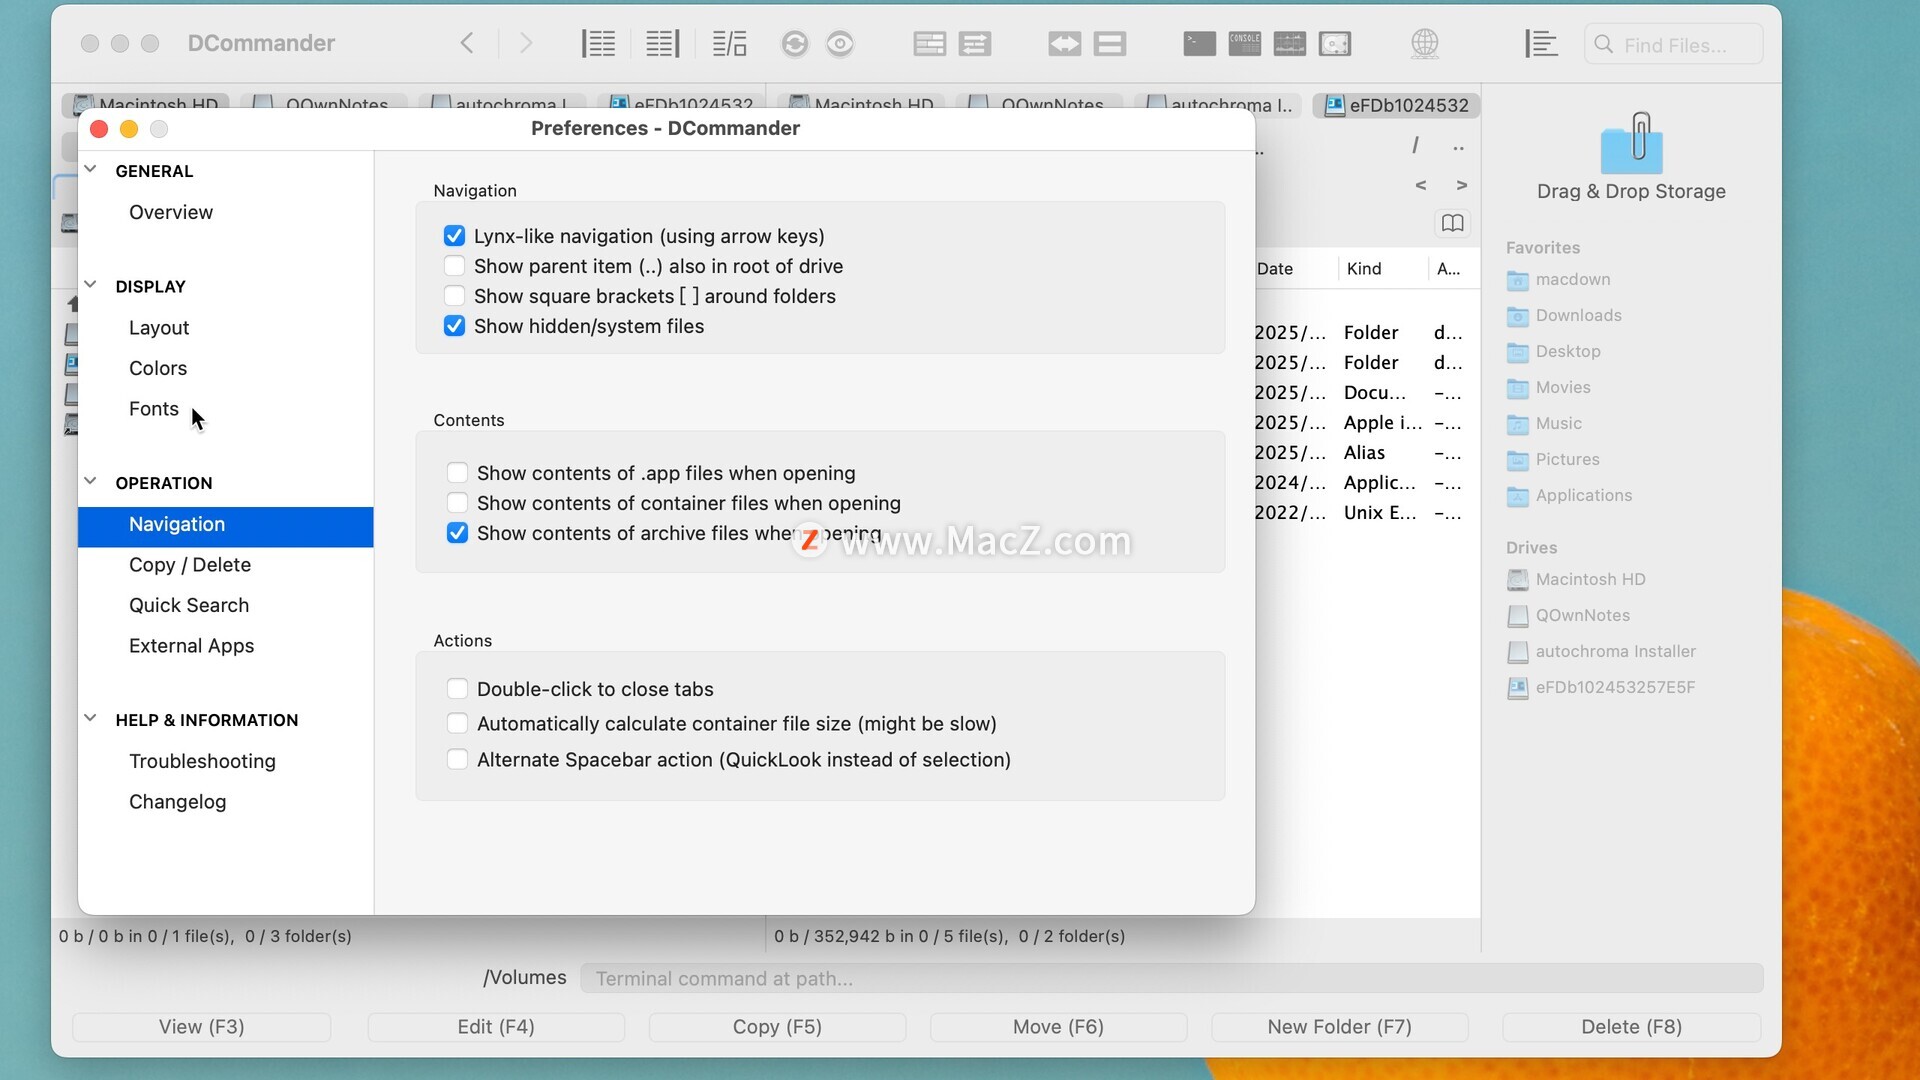The height and width of the screenshot is (1080, 1920).
Task: Click the disk utility toolbar icon
Action: (1334, 44)
